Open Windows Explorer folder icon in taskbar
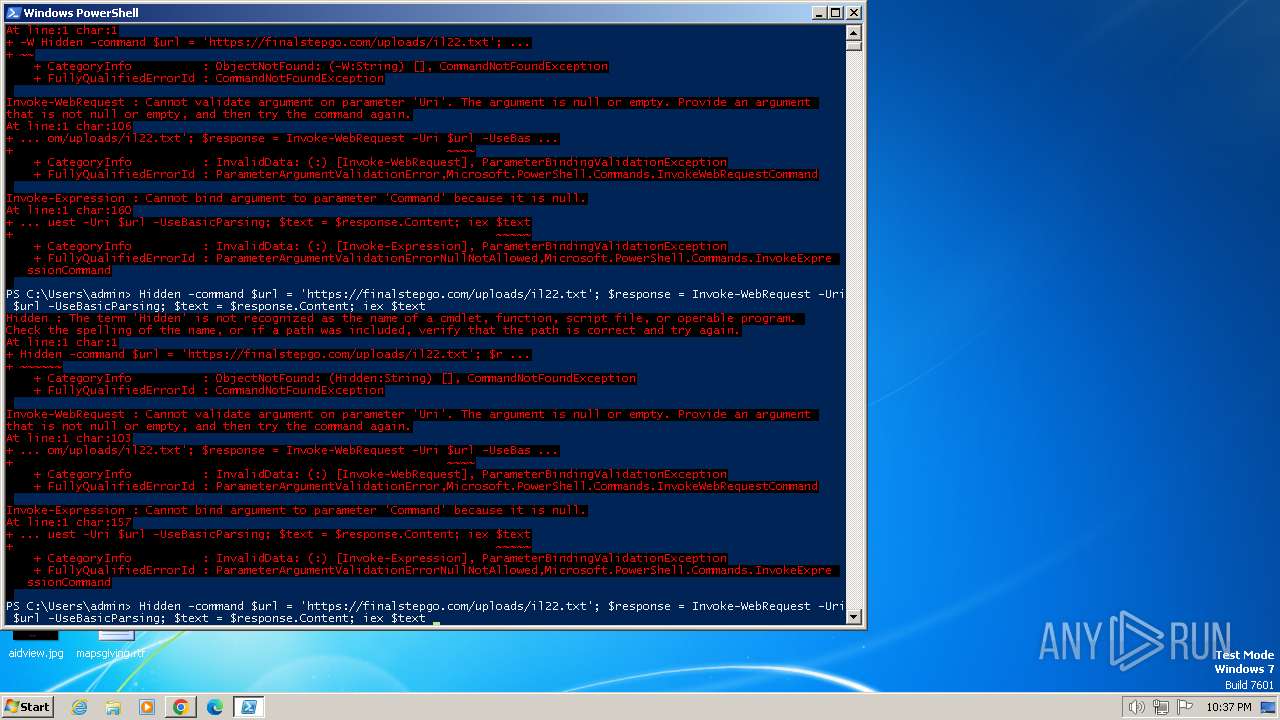The height and width of the screenshot is (720, 1280). (113, 707)
